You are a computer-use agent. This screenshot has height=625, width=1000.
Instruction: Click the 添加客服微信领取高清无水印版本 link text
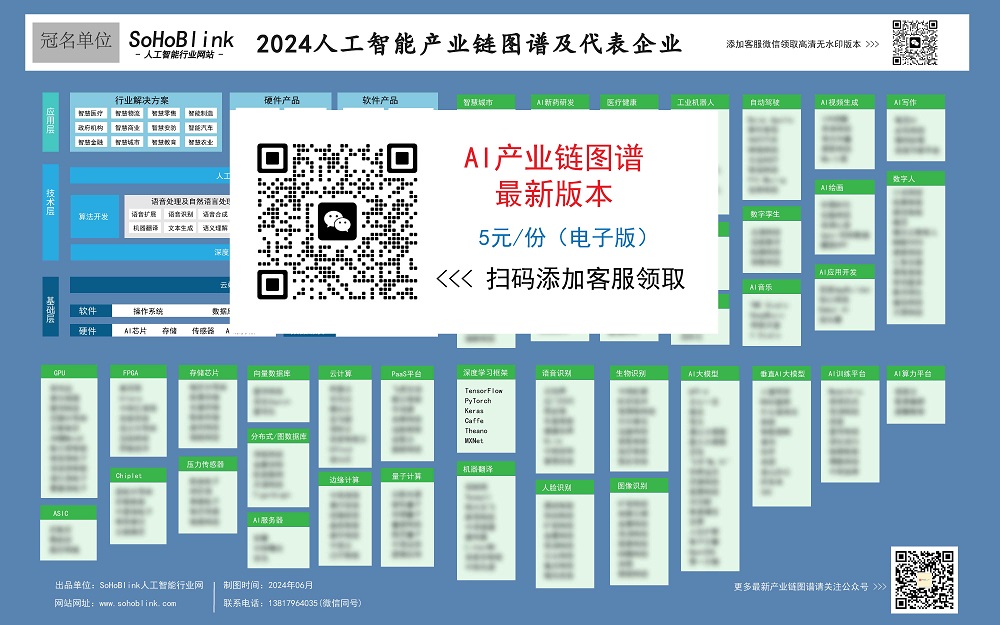tap(793, 44)
